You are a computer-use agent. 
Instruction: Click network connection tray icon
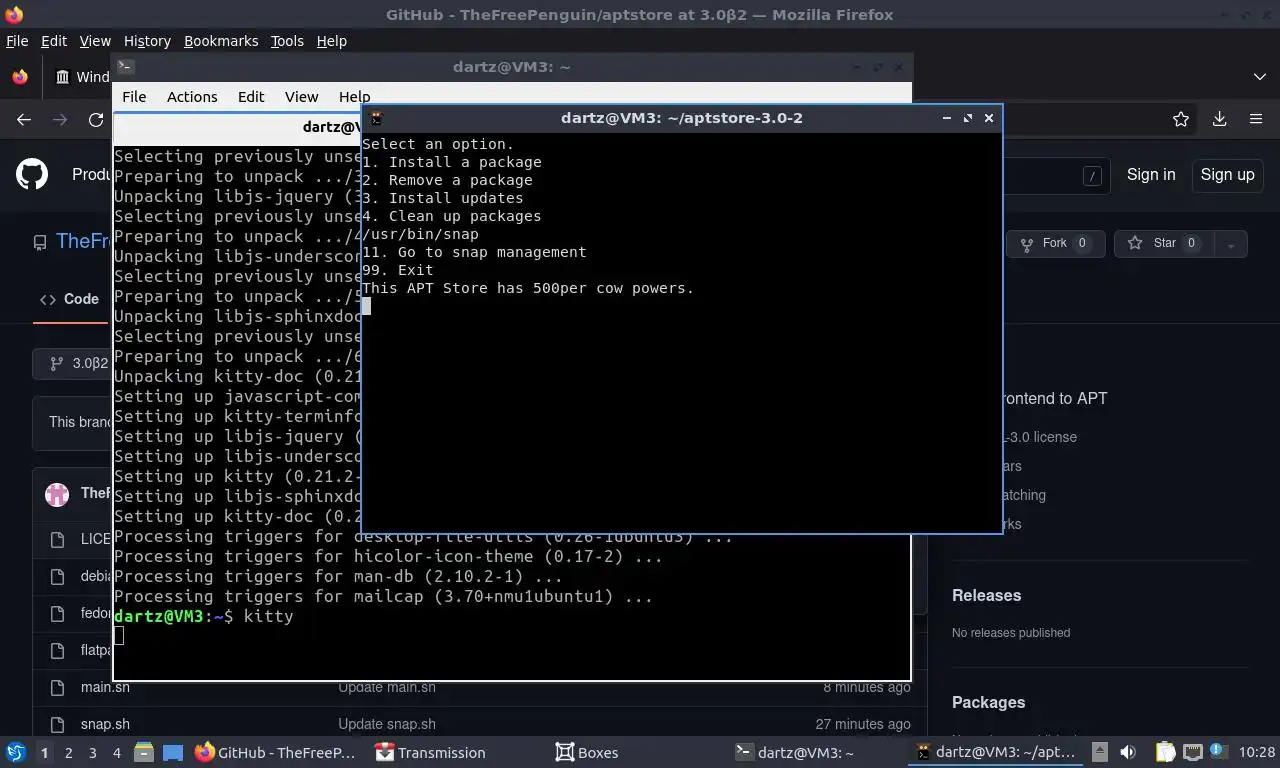(x=1192, y=752)
